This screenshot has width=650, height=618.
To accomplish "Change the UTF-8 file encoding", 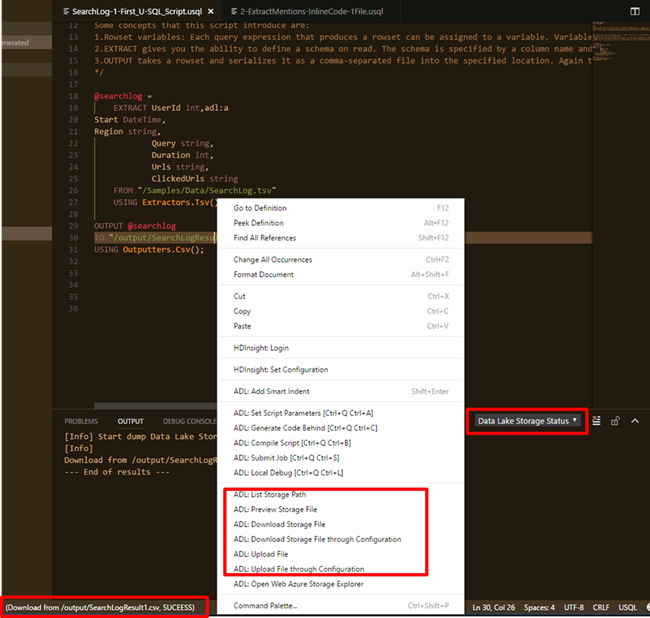I will tap(574, 608).
